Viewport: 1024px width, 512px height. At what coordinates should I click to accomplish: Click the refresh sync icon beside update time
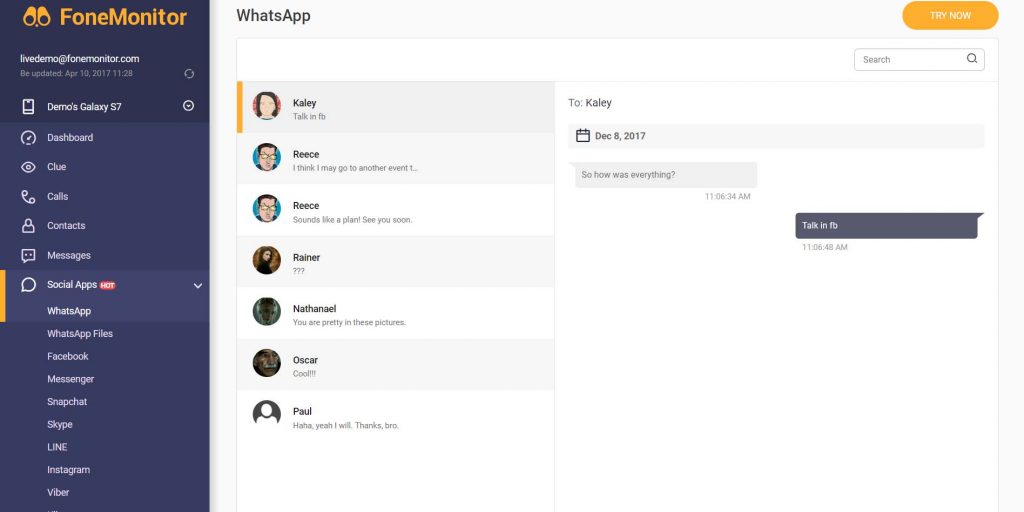point(189,74)
